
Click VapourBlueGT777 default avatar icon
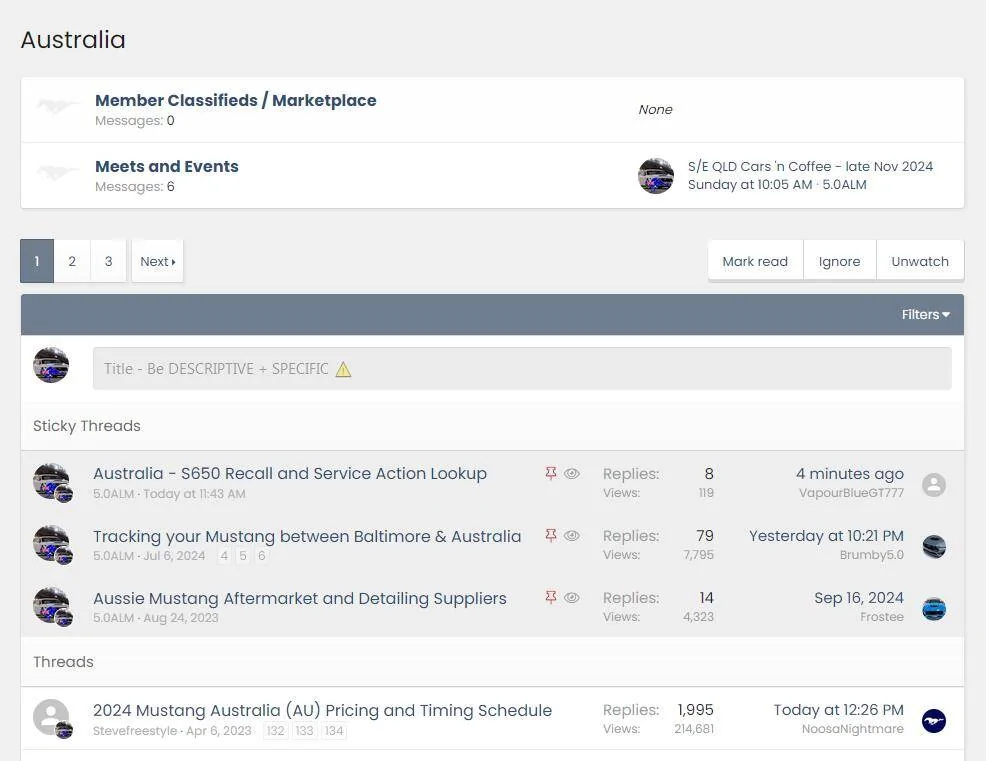click(934, 485)
